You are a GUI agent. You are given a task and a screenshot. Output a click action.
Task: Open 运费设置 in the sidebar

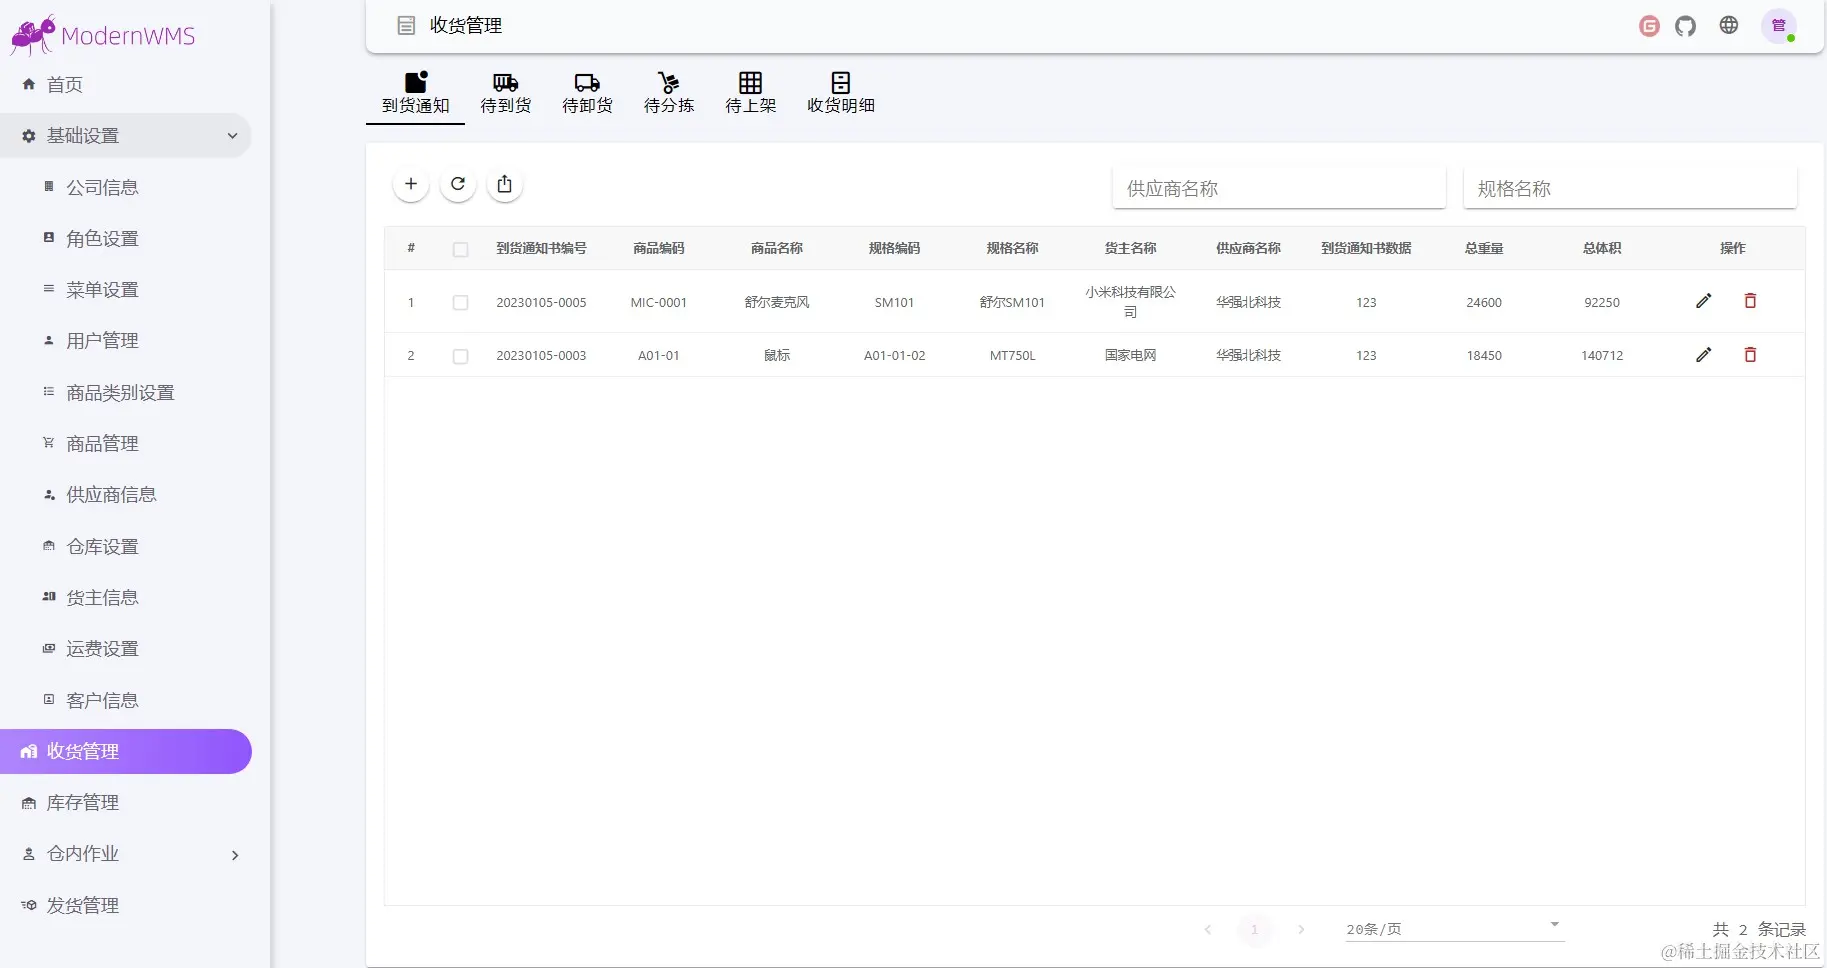tap(102, 648)
